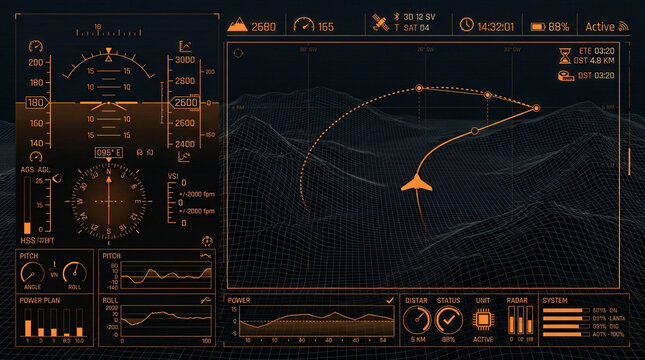645x360 pixels.
Task: Click the POWER area graph
Action: (x=317, y=321)
